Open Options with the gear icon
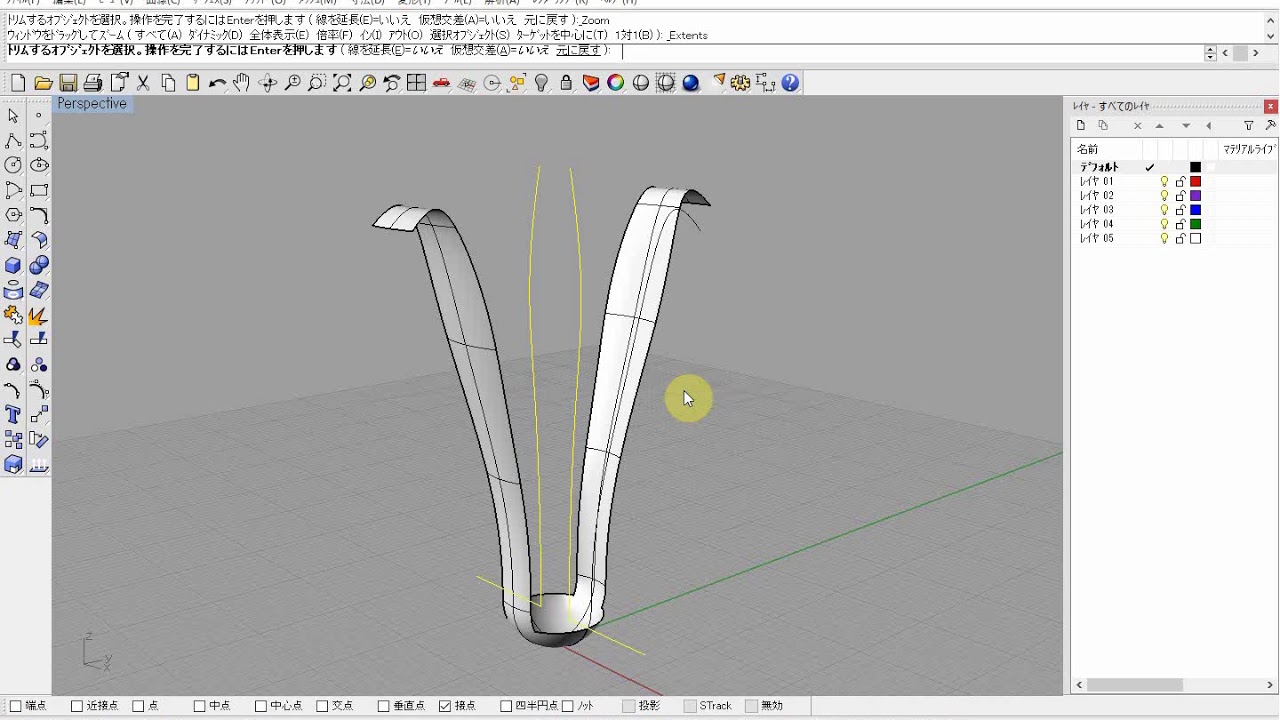 tap(741, 83)
